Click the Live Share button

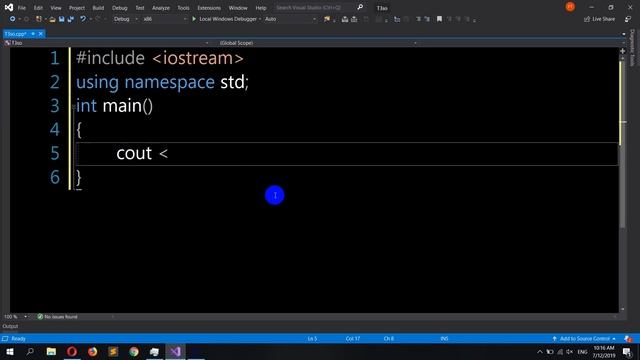pyautogui.click(x=600, y=19)
